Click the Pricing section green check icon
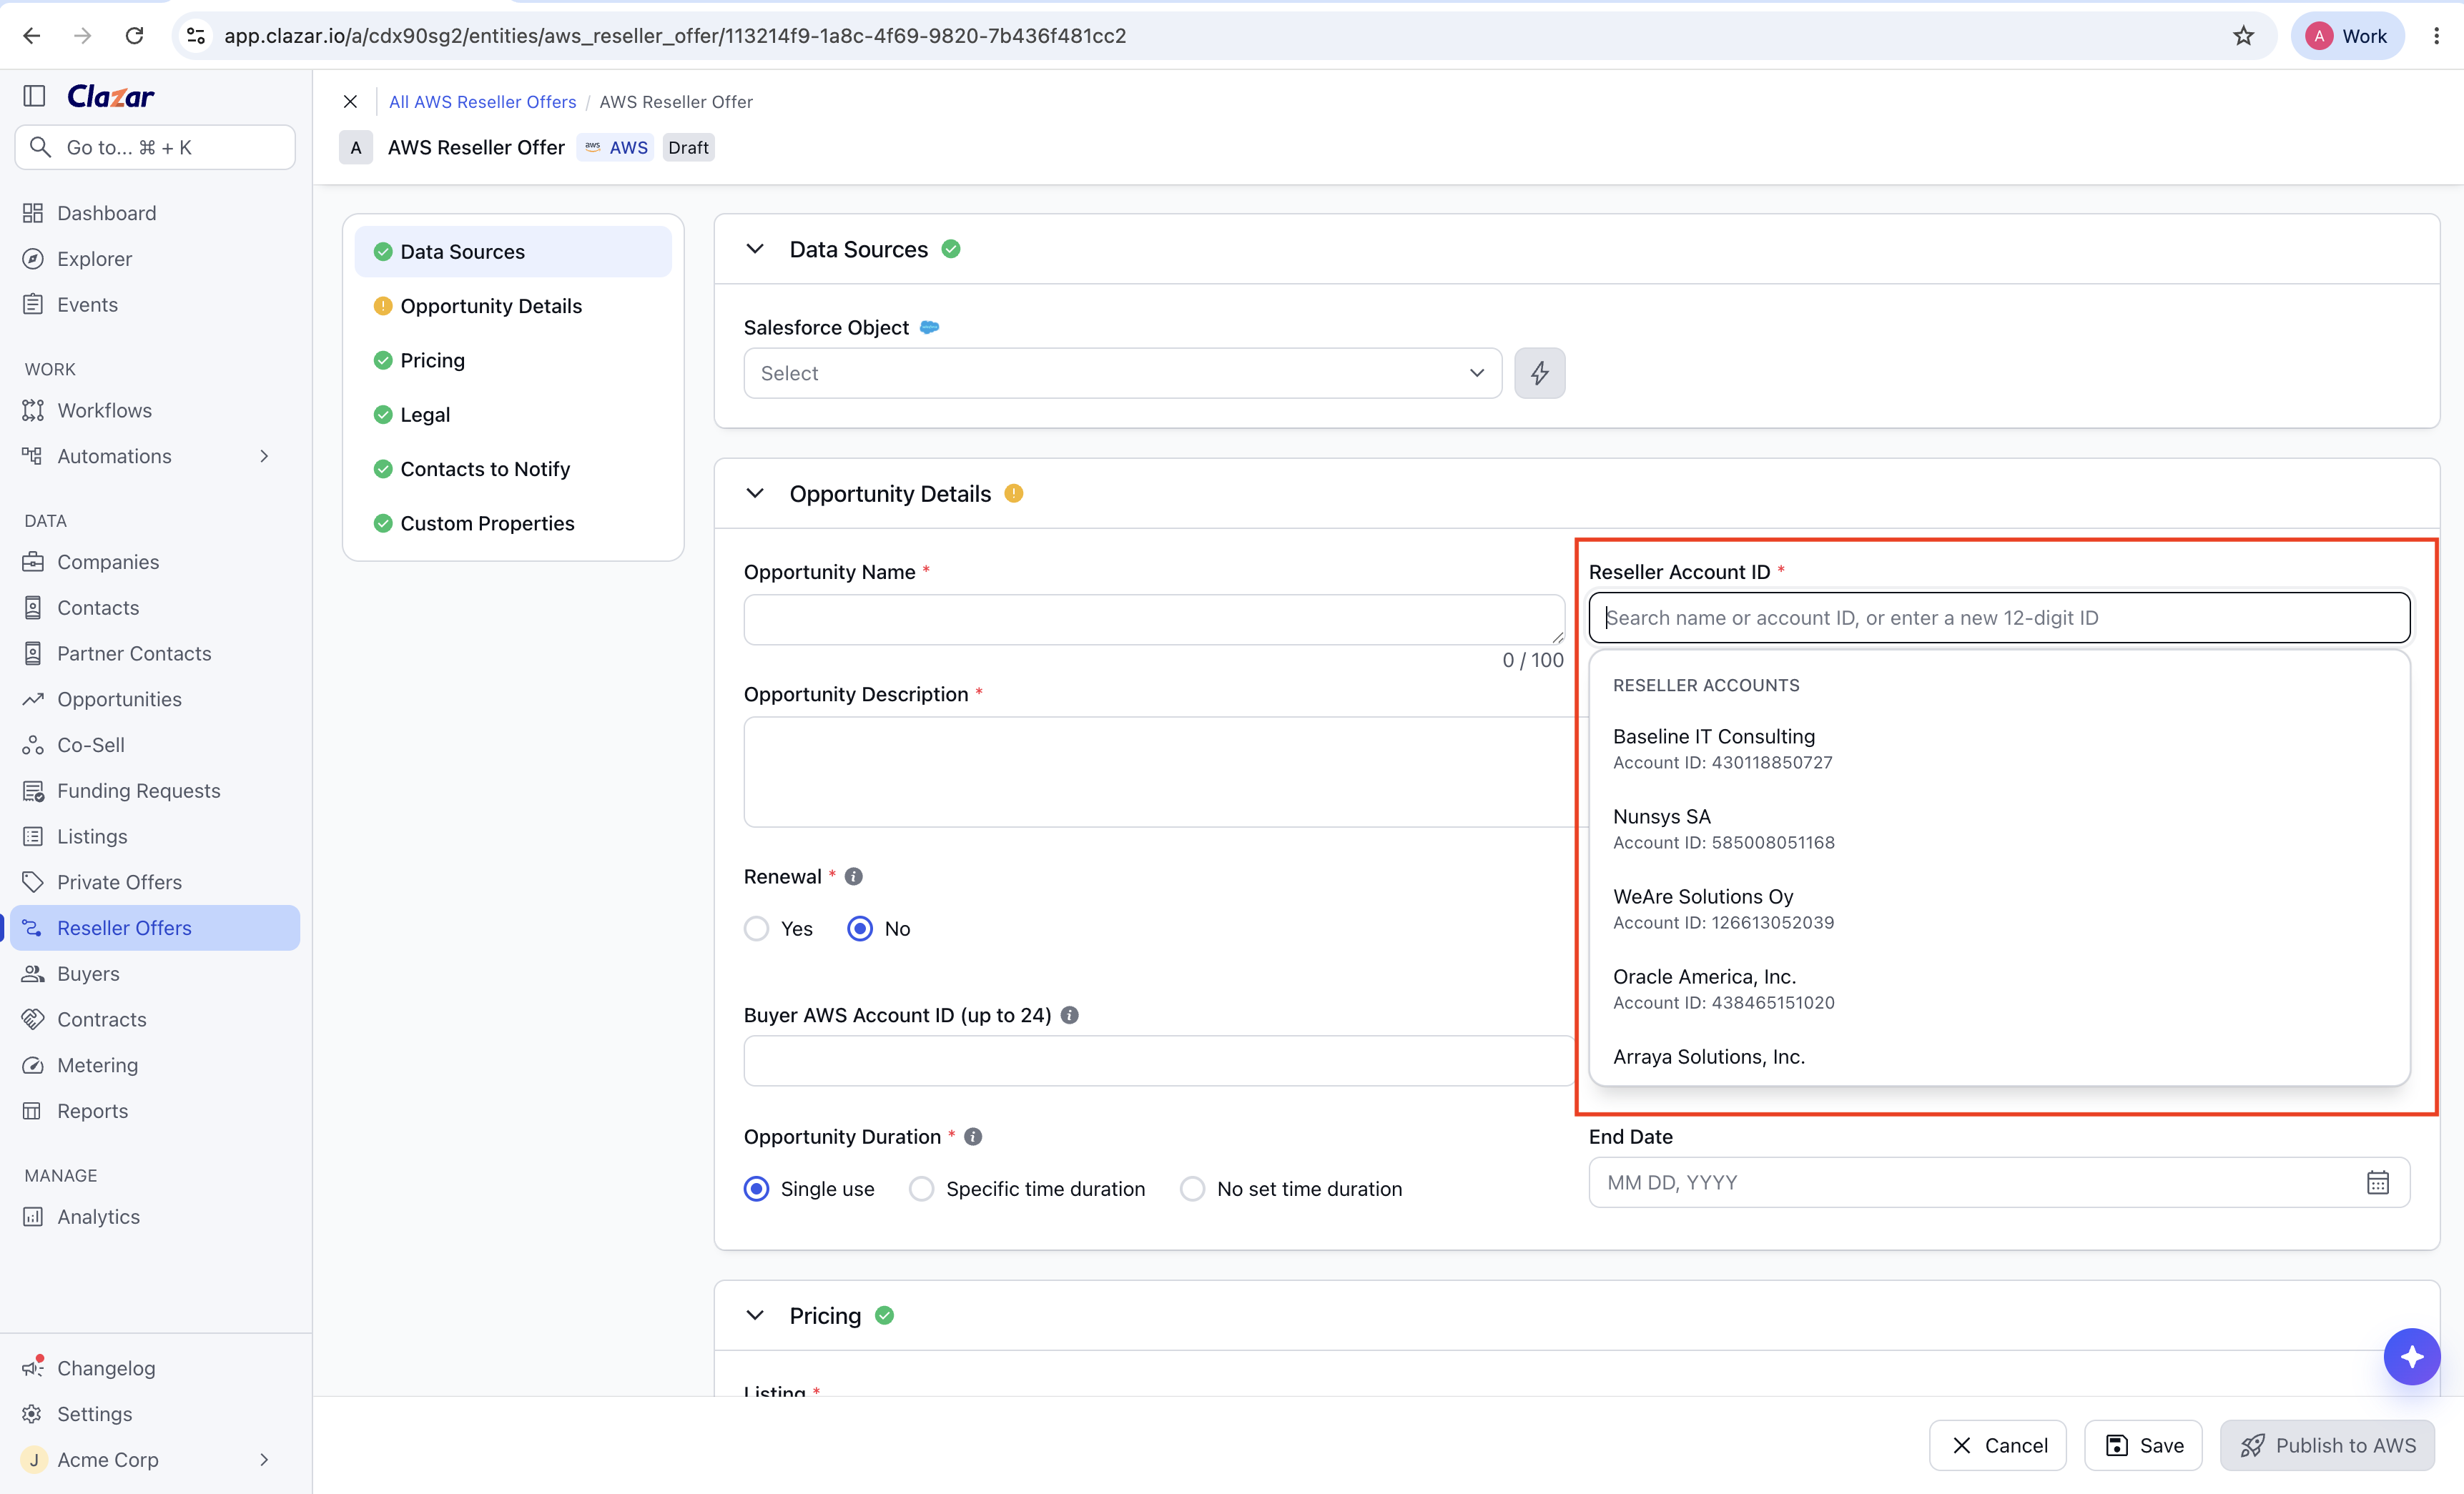Screen dimensions: 2464x1494 [x=884, y=1315]
